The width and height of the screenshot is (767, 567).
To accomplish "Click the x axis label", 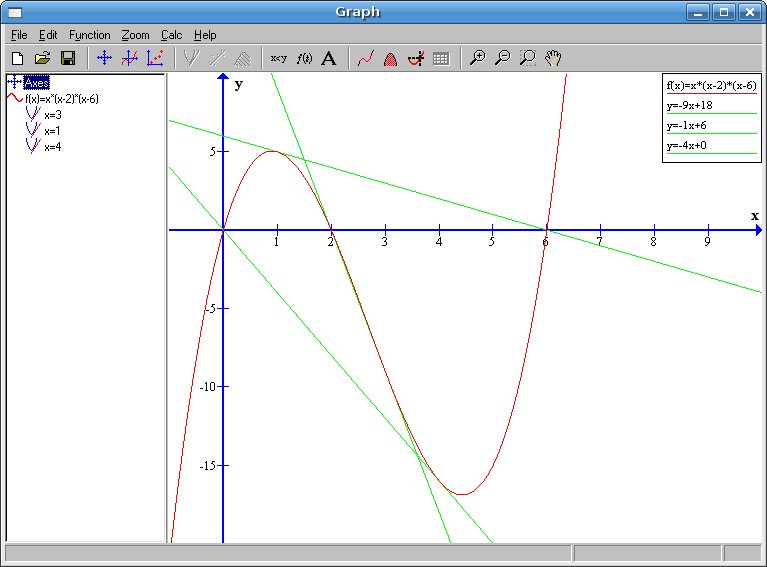I will coord(755,216).
